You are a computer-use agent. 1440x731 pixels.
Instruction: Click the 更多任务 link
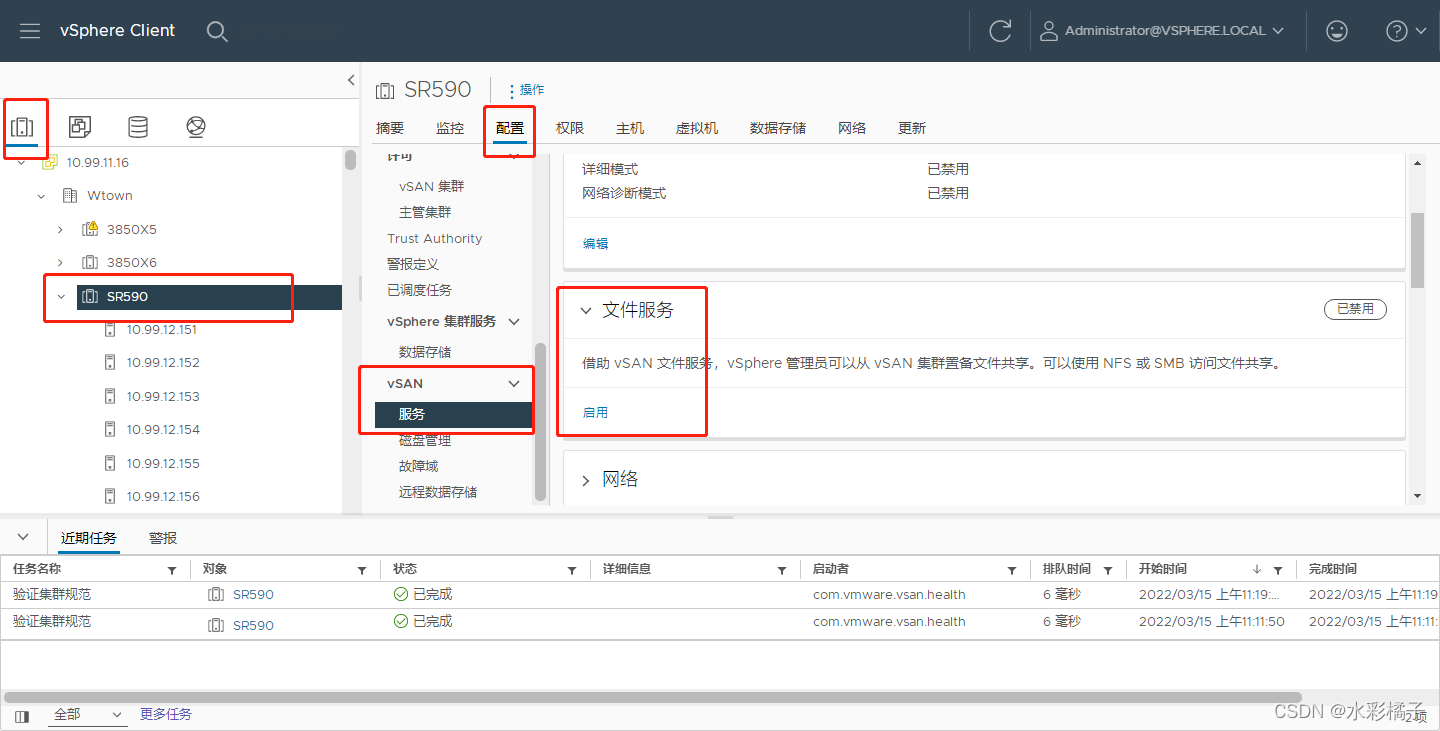[x=166, y=714]
